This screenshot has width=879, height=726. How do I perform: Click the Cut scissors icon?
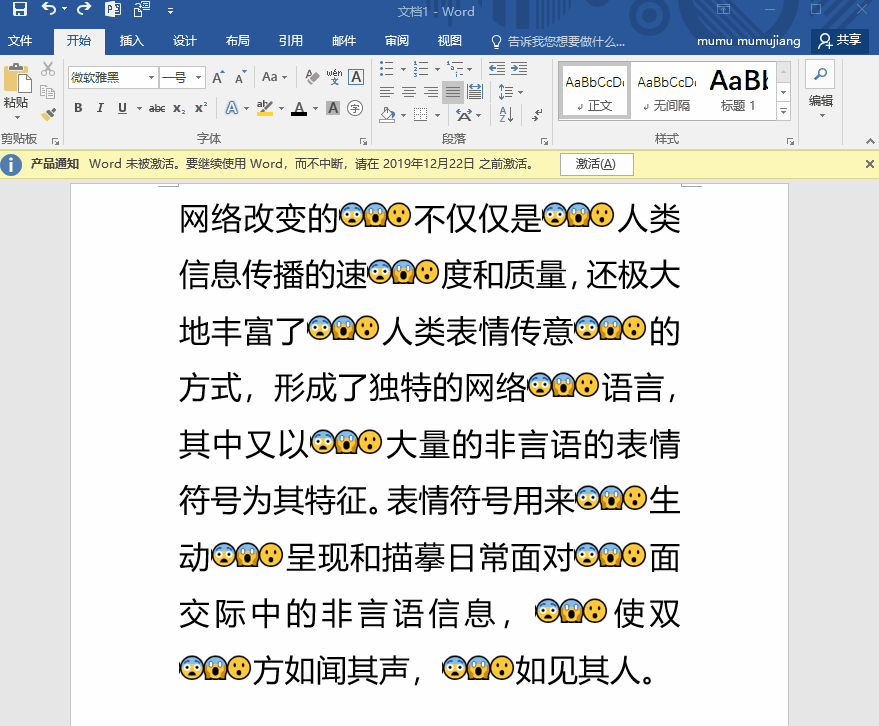tap(48, 69)
